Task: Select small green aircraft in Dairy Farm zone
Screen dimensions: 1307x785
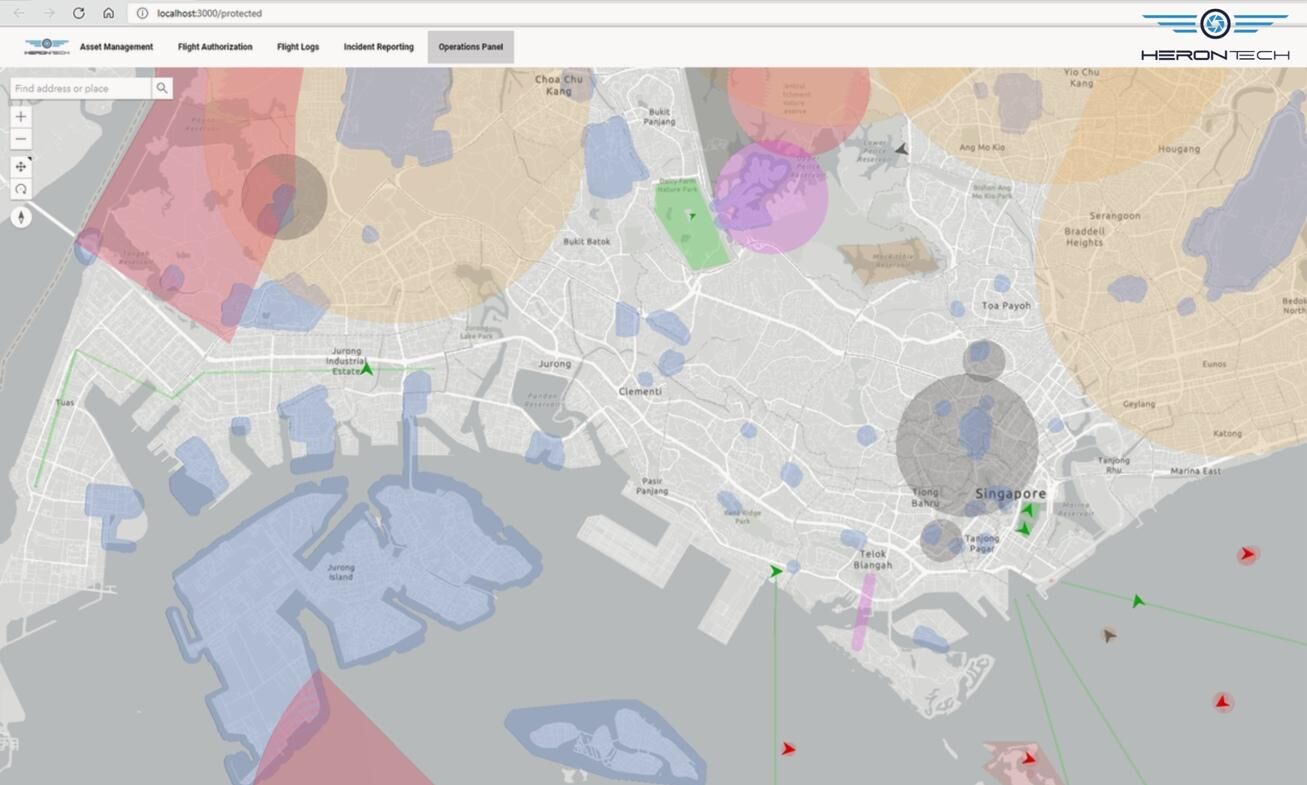Action: [x=691, y=215]
